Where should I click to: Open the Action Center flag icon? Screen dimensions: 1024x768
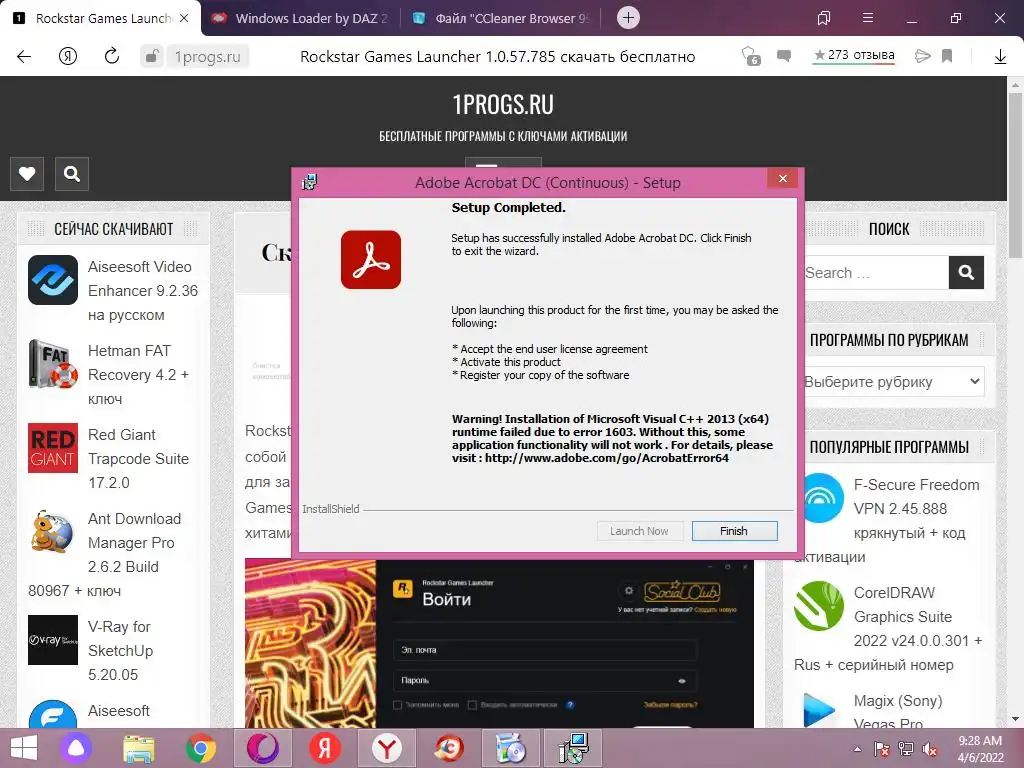882,749
